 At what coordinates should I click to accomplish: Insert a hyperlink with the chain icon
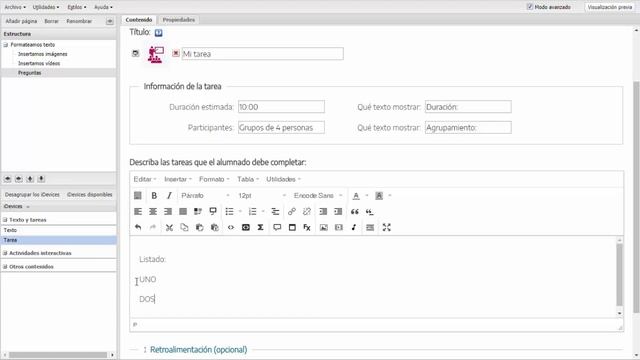[291, 211]
